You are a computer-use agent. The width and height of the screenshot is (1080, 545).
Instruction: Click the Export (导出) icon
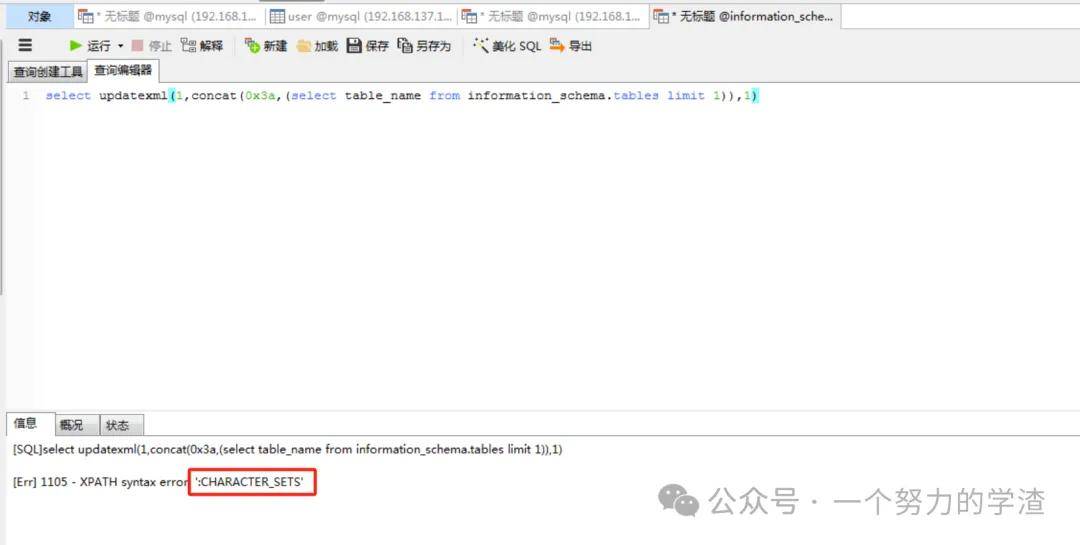[x=557, y=45]
